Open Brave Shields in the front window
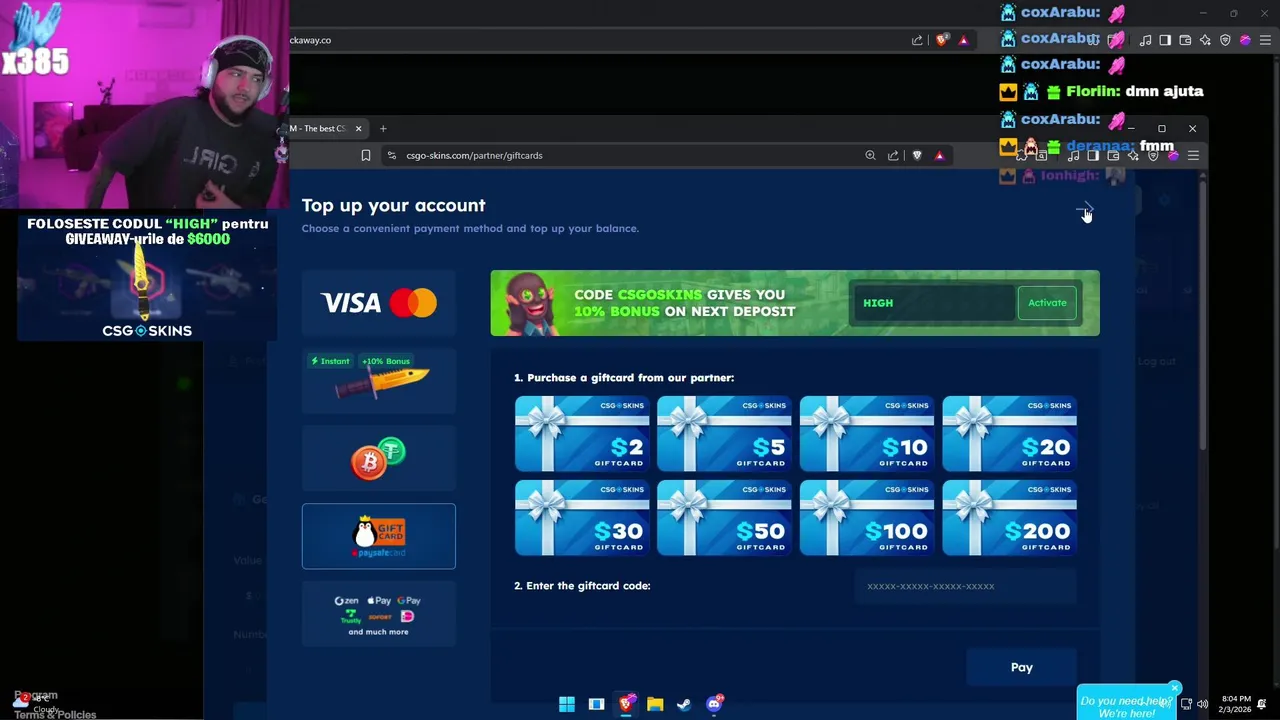Screen dimensions: 1280x720 tap(917, 155)
